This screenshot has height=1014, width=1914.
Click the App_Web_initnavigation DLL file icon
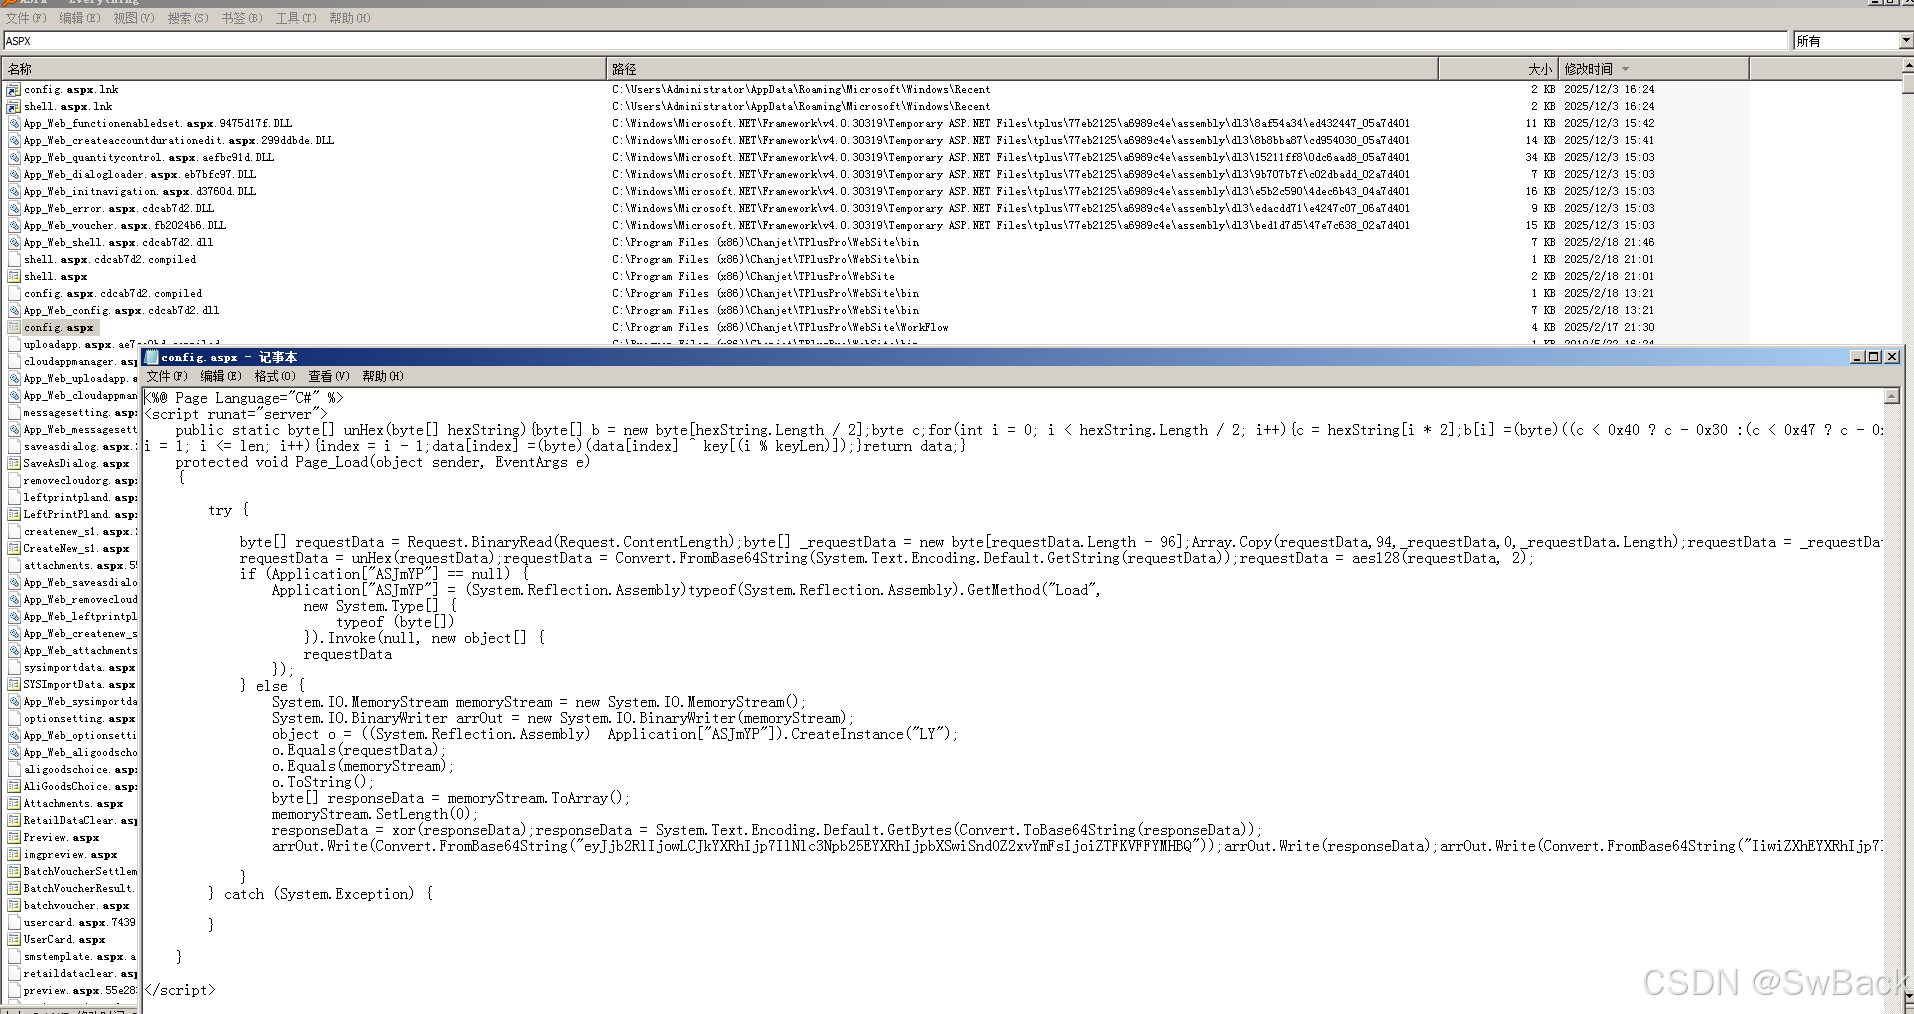(x=14, y=192)
